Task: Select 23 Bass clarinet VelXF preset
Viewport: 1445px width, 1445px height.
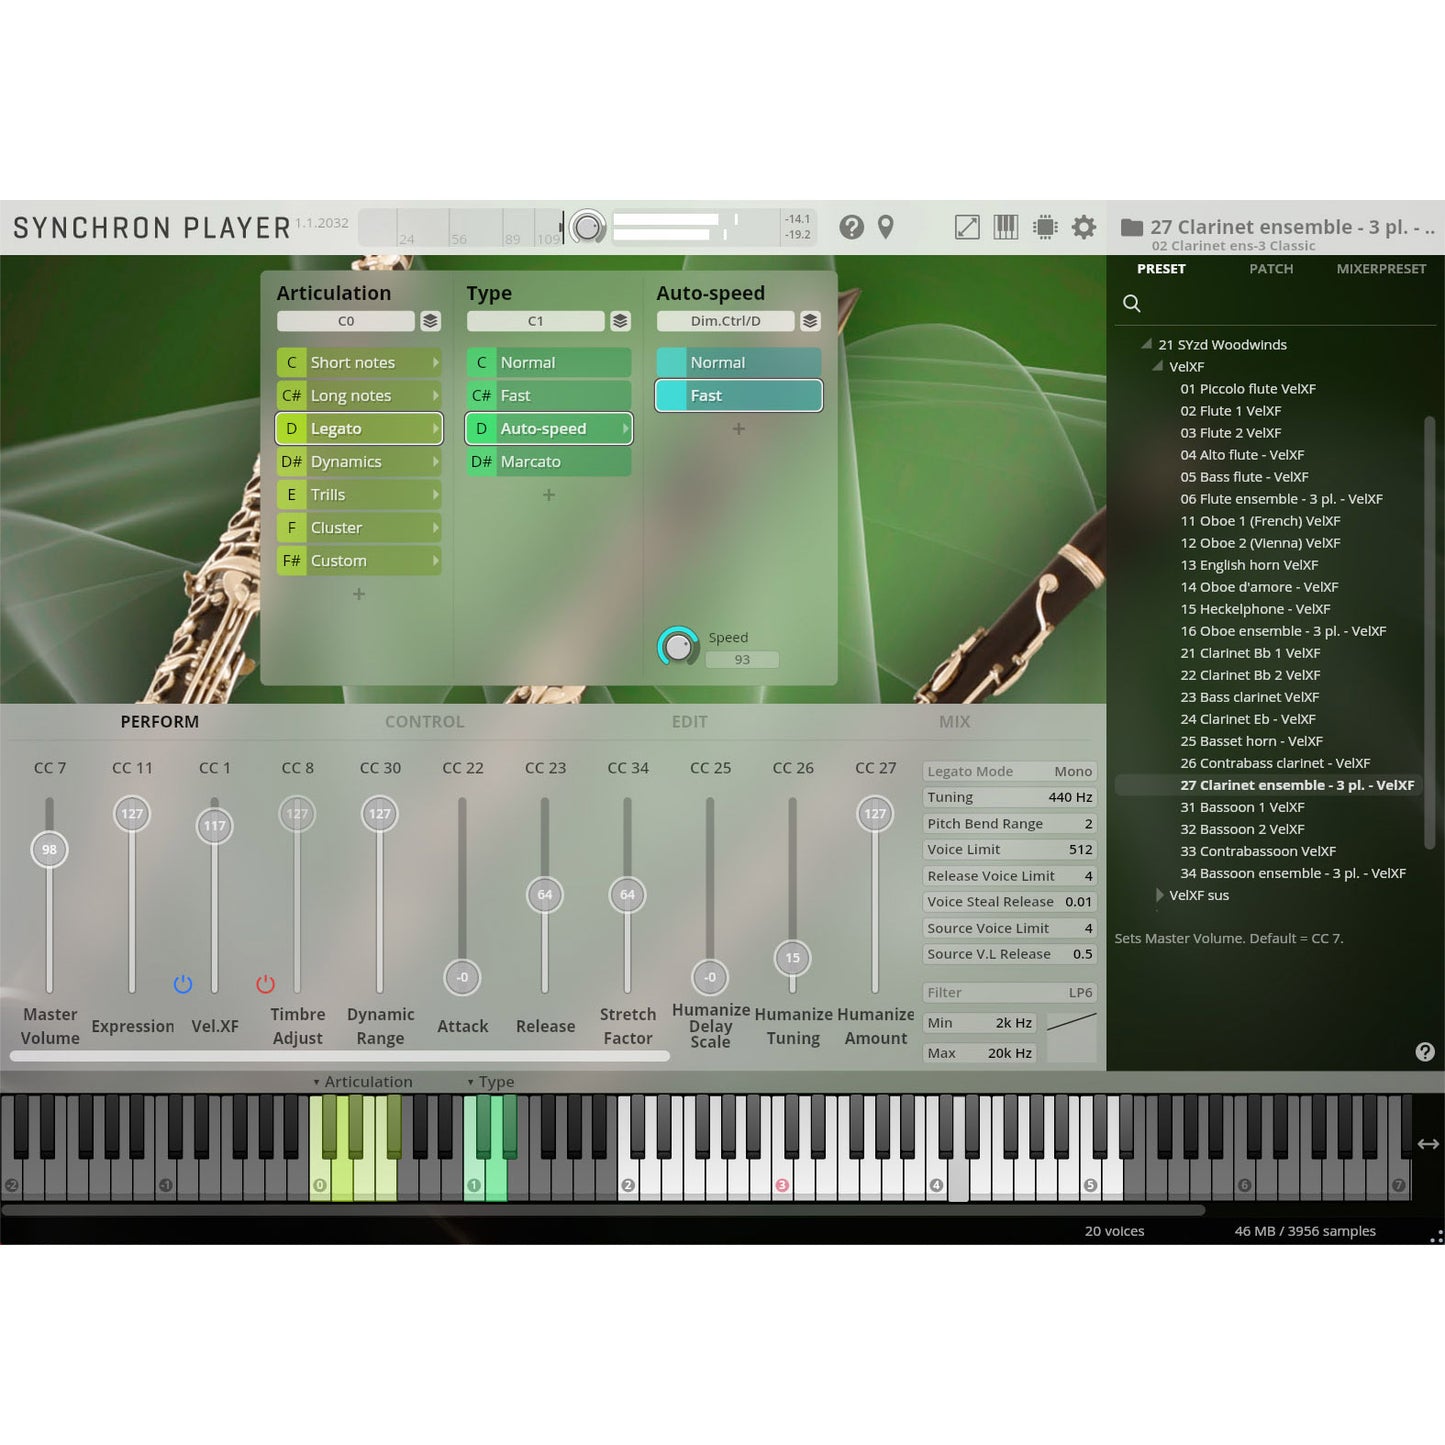Action: (1249, 697)
